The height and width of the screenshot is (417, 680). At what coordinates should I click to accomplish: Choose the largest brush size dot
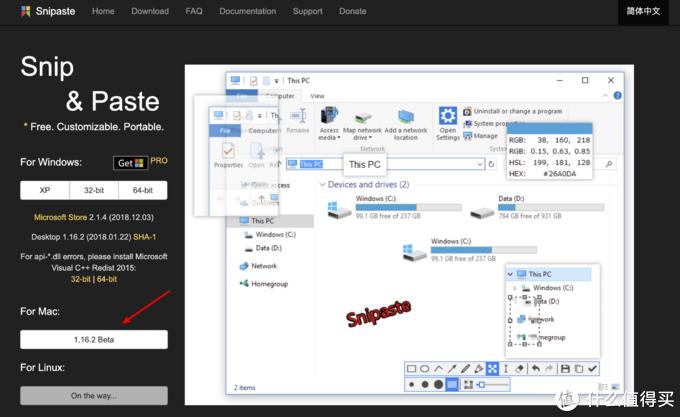point(438,384)
